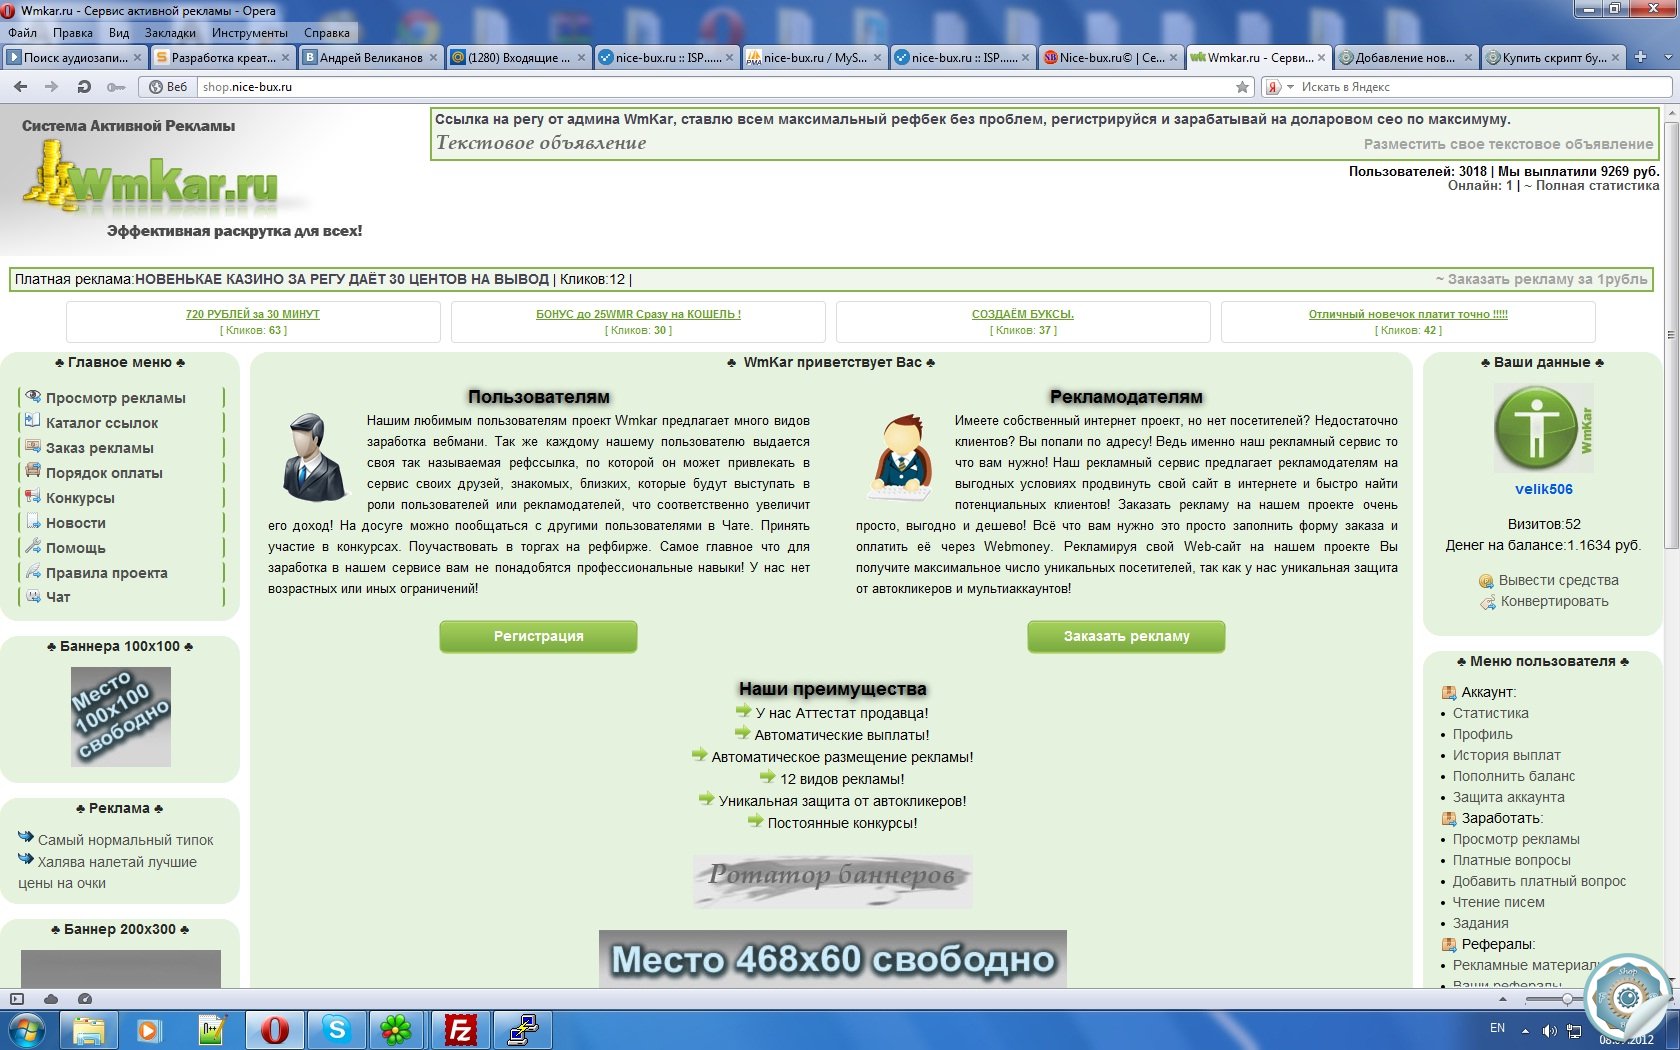Open Opera Link cloud icon in status bar
The image size is (1680, 1050).
[51, 999]
